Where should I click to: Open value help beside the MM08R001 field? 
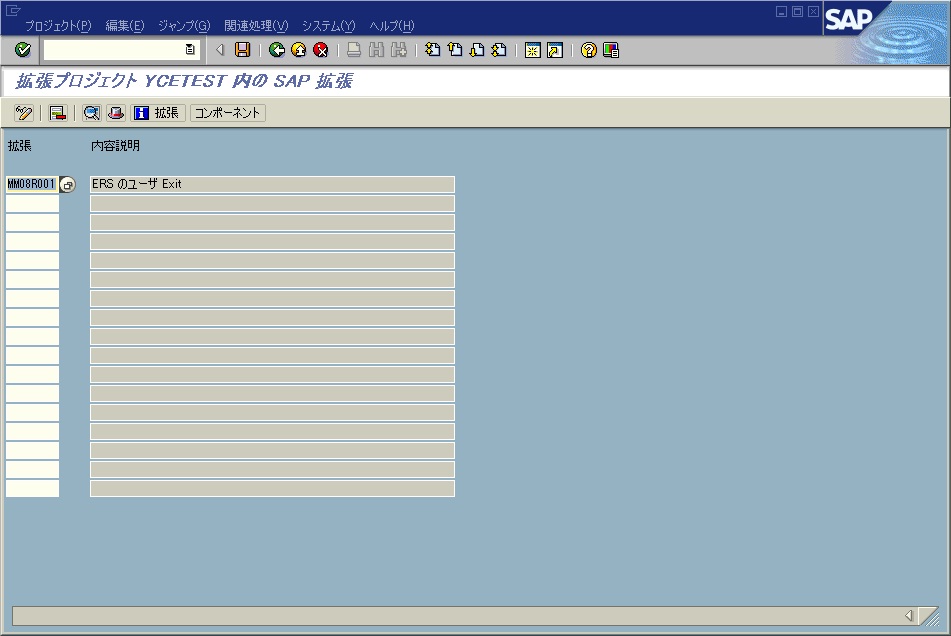point(67,184)
